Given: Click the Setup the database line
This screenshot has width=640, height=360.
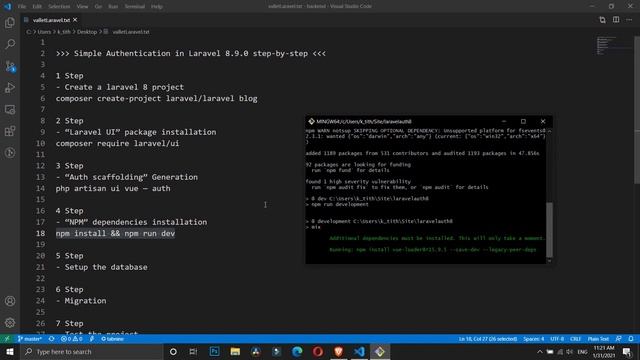Looking at the screenshot, I should click(x=102, y=267).
